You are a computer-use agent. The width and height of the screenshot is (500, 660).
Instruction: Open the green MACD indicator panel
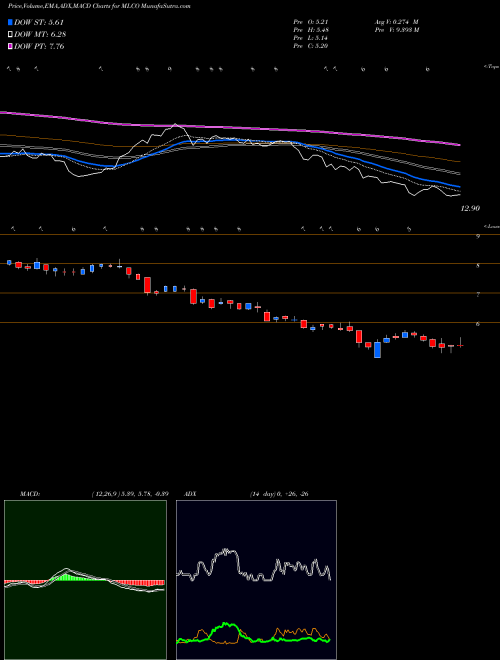tap(85, 580)
